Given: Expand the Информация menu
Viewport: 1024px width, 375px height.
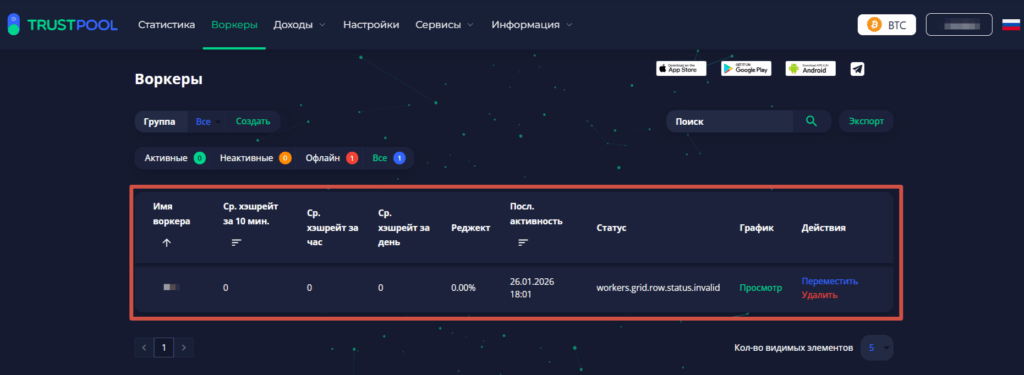Looking at the screenshot, I should coord(532,25).
